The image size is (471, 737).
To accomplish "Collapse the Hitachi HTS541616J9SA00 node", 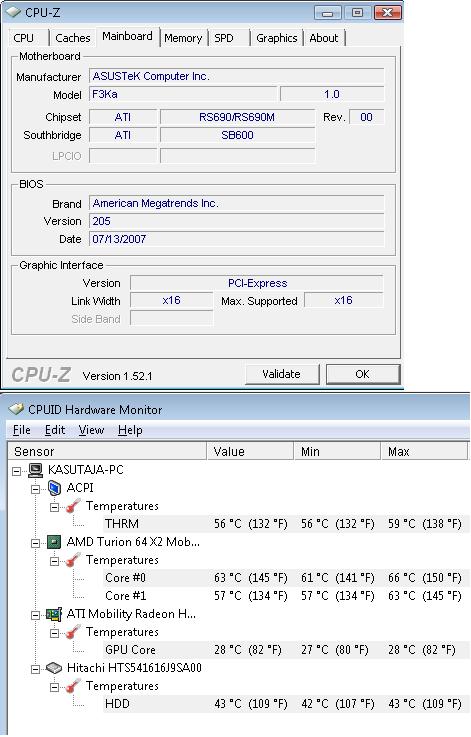I will click(x=35, y=669).
